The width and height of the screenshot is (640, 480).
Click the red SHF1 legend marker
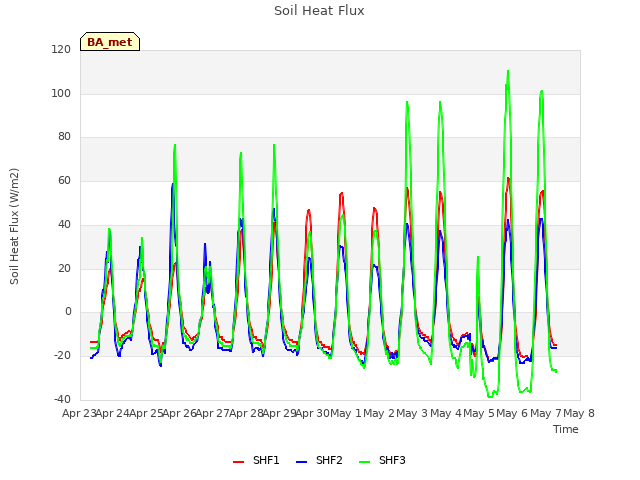coord(238,462)
